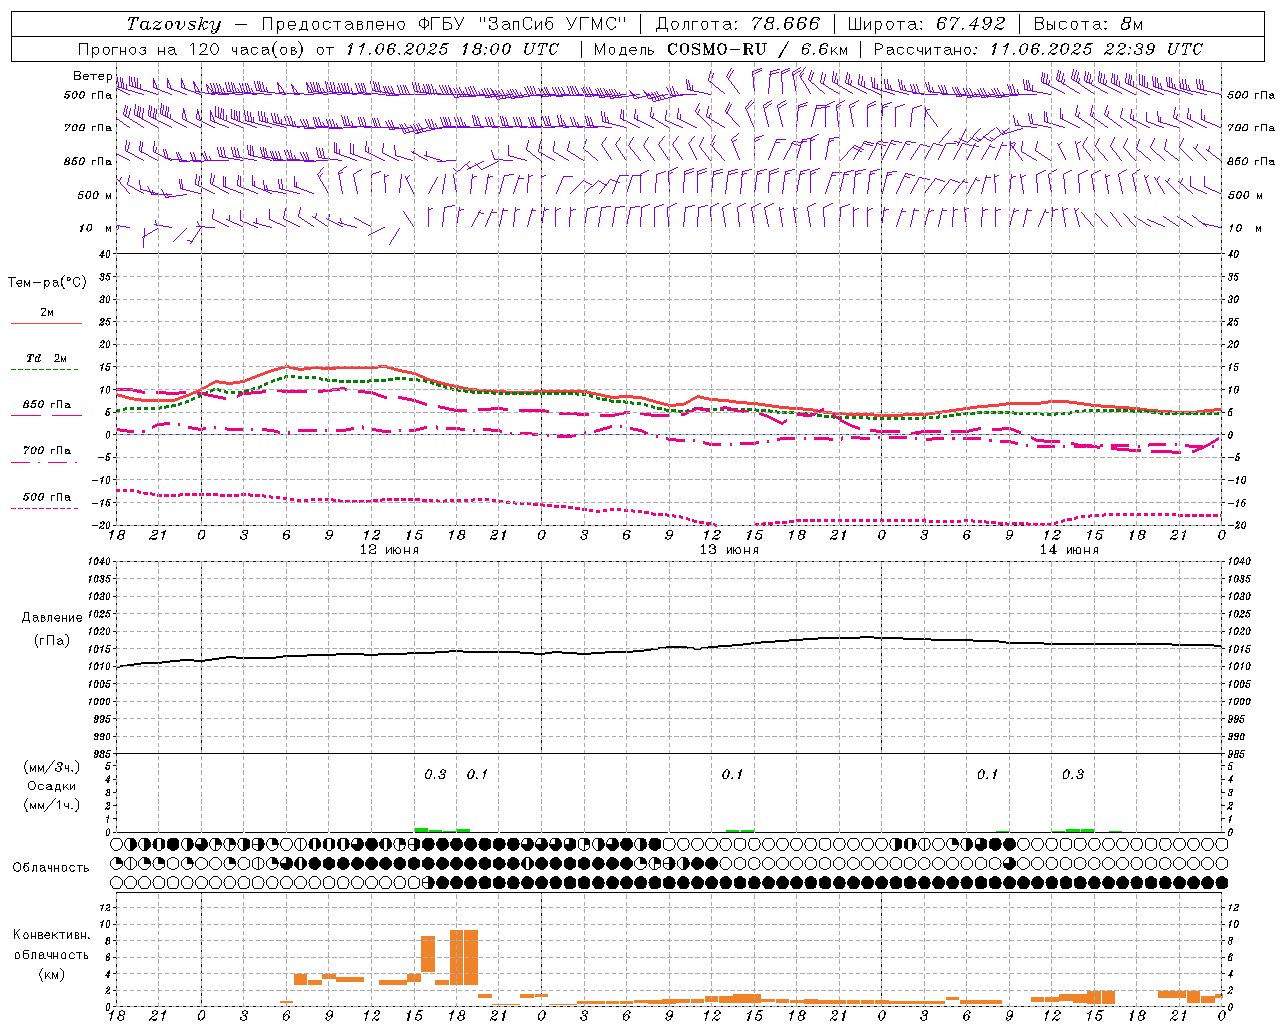The image size is (1280, 1024).
Task: Click the model name COSMO-RU / 6.6км
Action: (758, 49)
